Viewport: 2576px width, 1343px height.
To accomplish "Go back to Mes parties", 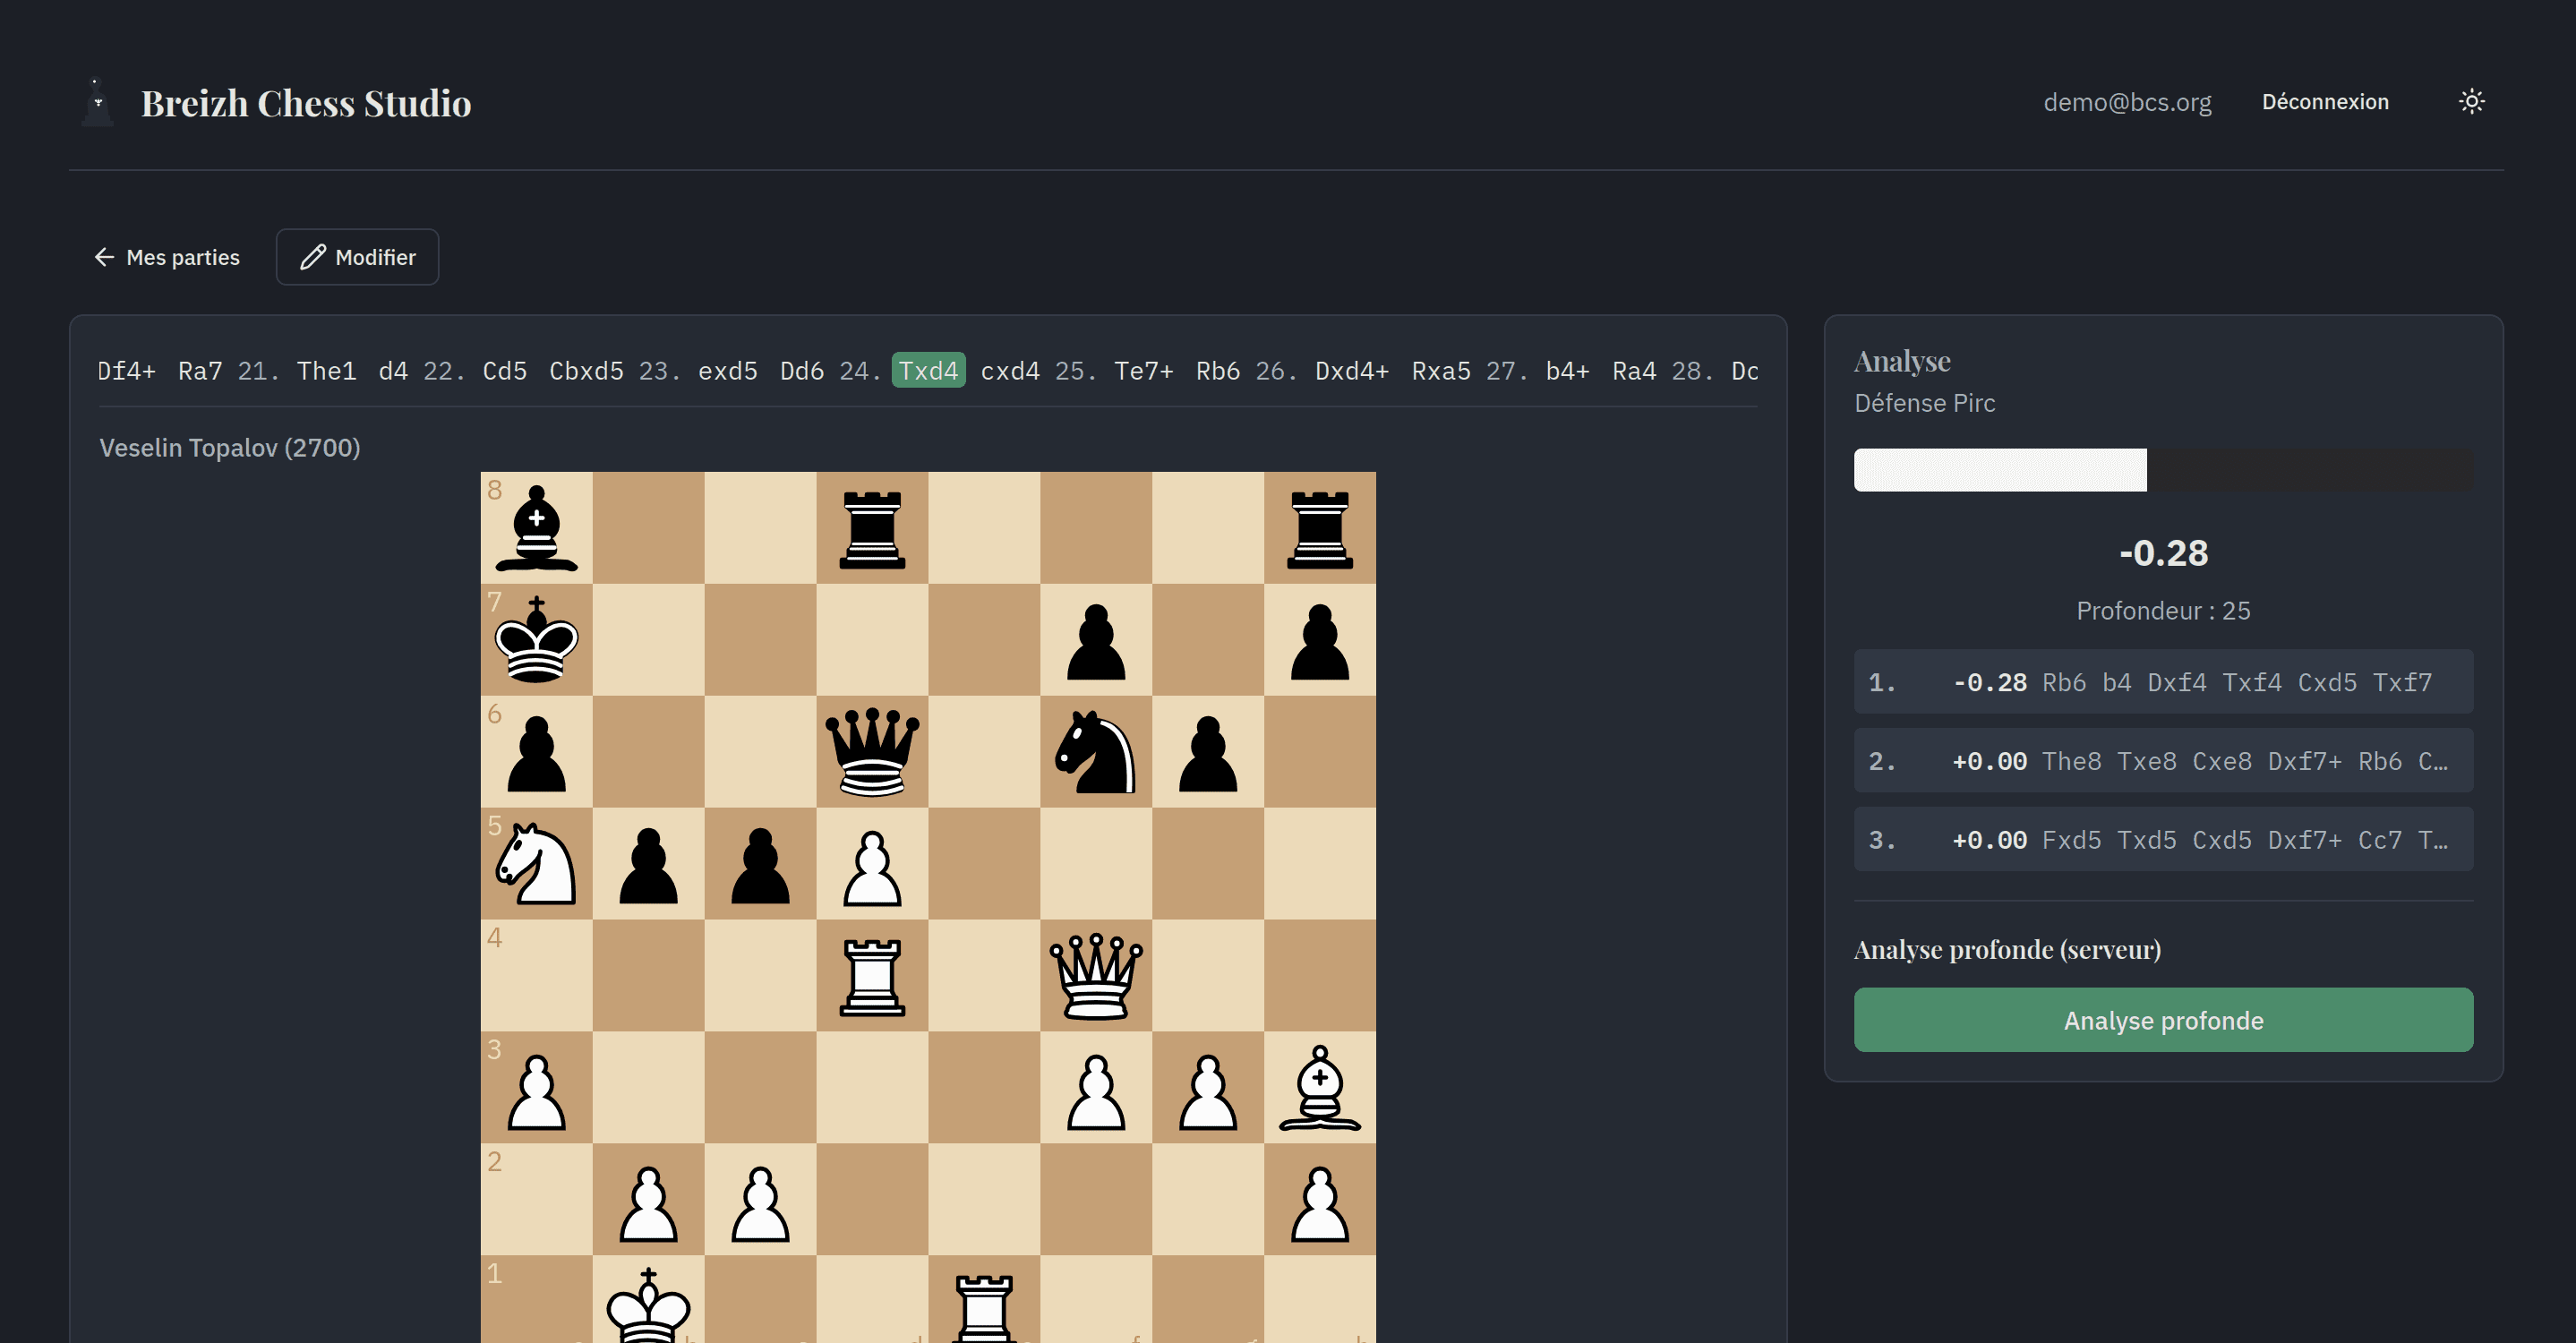I will [167, 257].
